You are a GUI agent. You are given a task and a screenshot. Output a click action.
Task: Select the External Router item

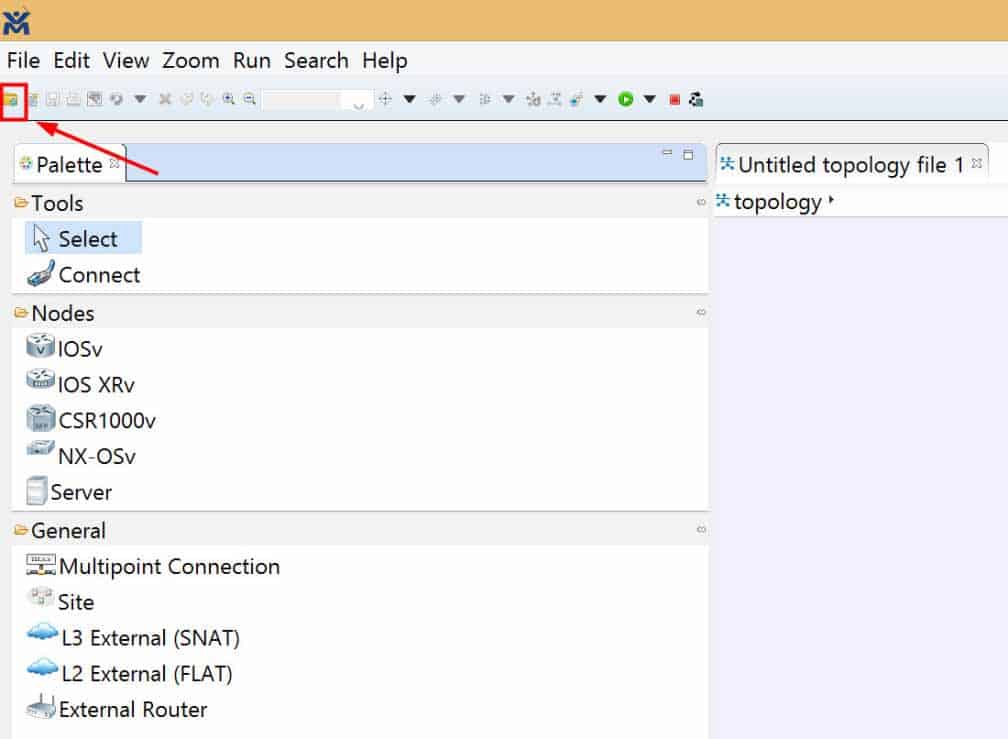click(x=116, y=709)
